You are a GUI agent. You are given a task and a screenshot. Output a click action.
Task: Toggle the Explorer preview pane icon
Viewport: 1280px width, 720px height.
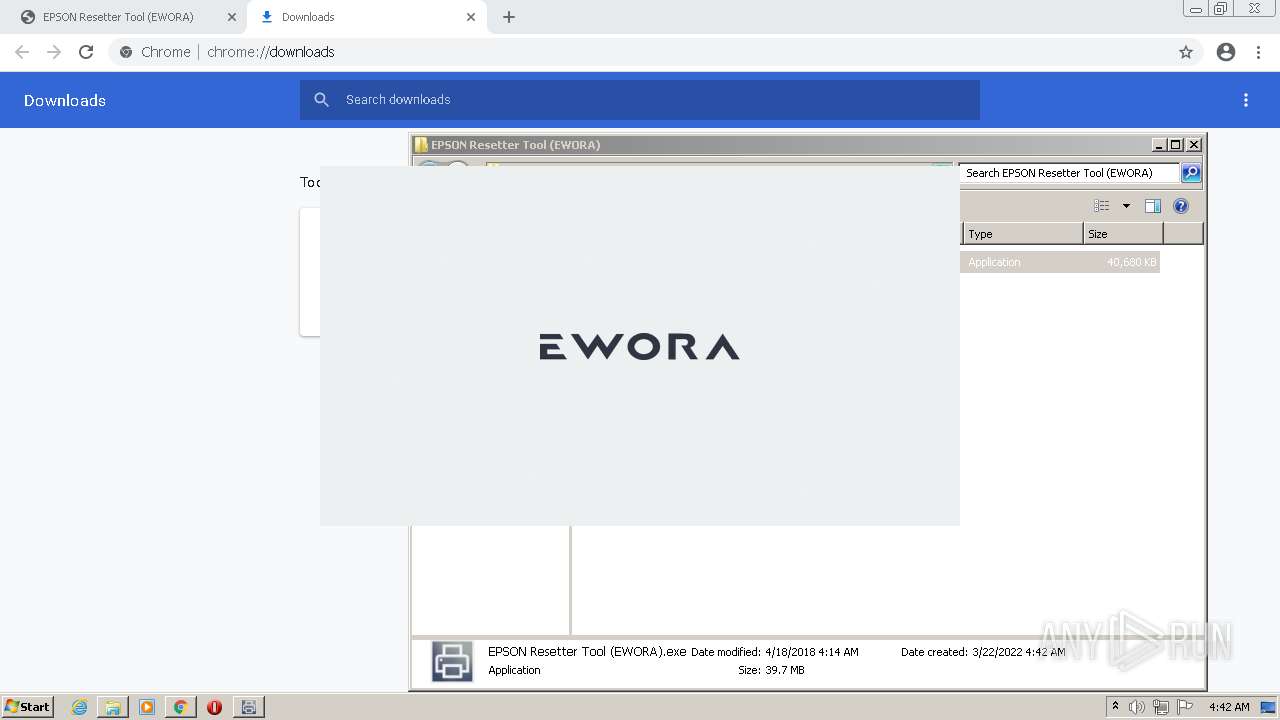click(x=1153, y=206)
